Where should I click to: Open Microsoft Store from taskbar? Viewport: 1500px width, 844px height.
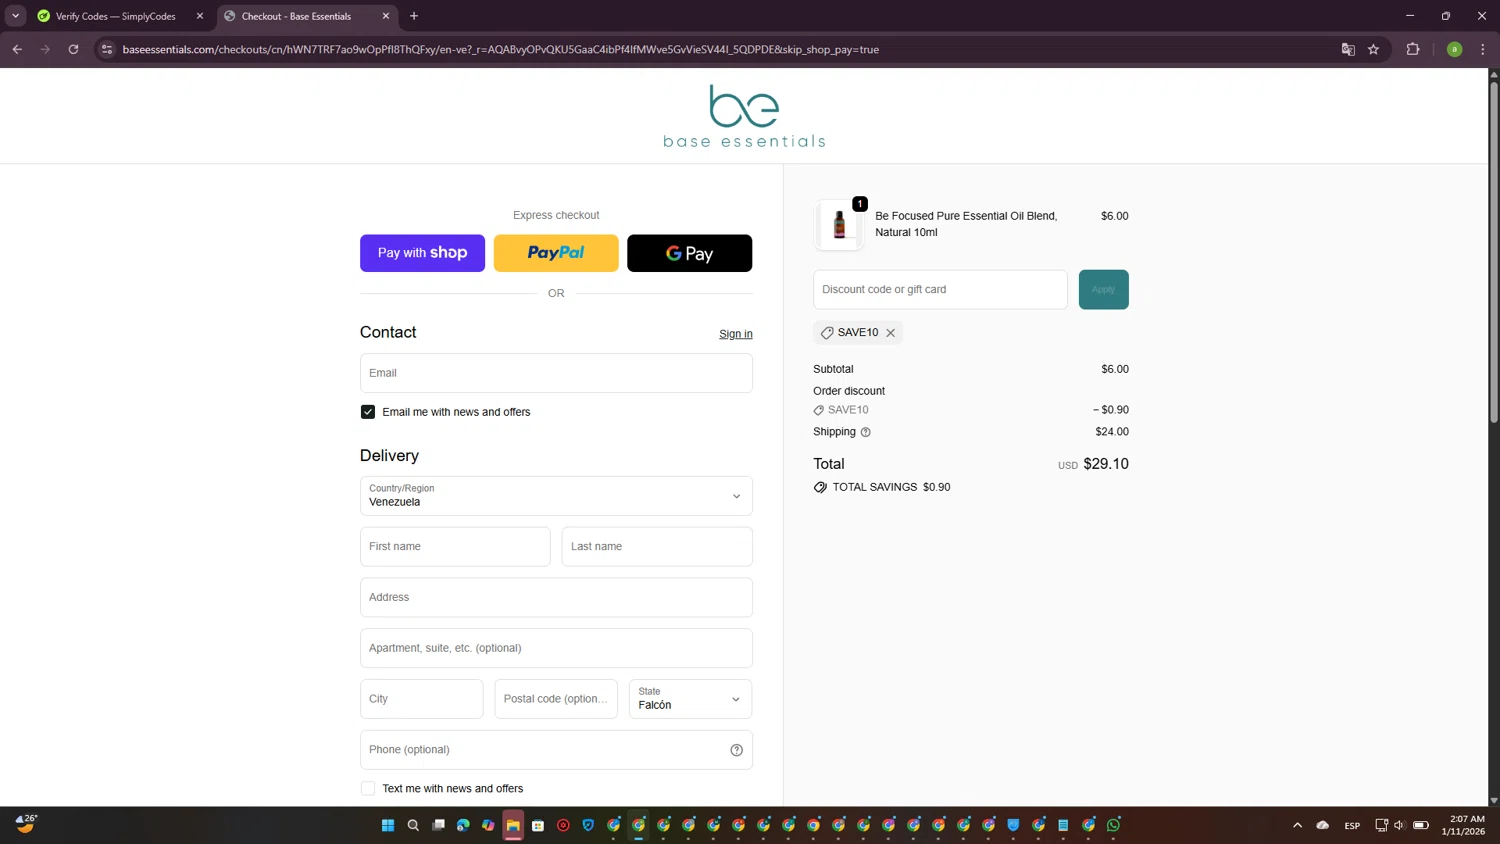(x=538, y=825)
